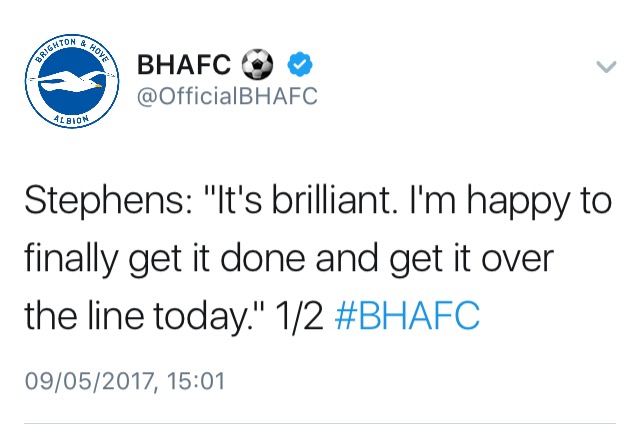Open the @OfficialBHAFC handle
The width and height of the screenshot is (640, 434).
(x=227, y=96)
